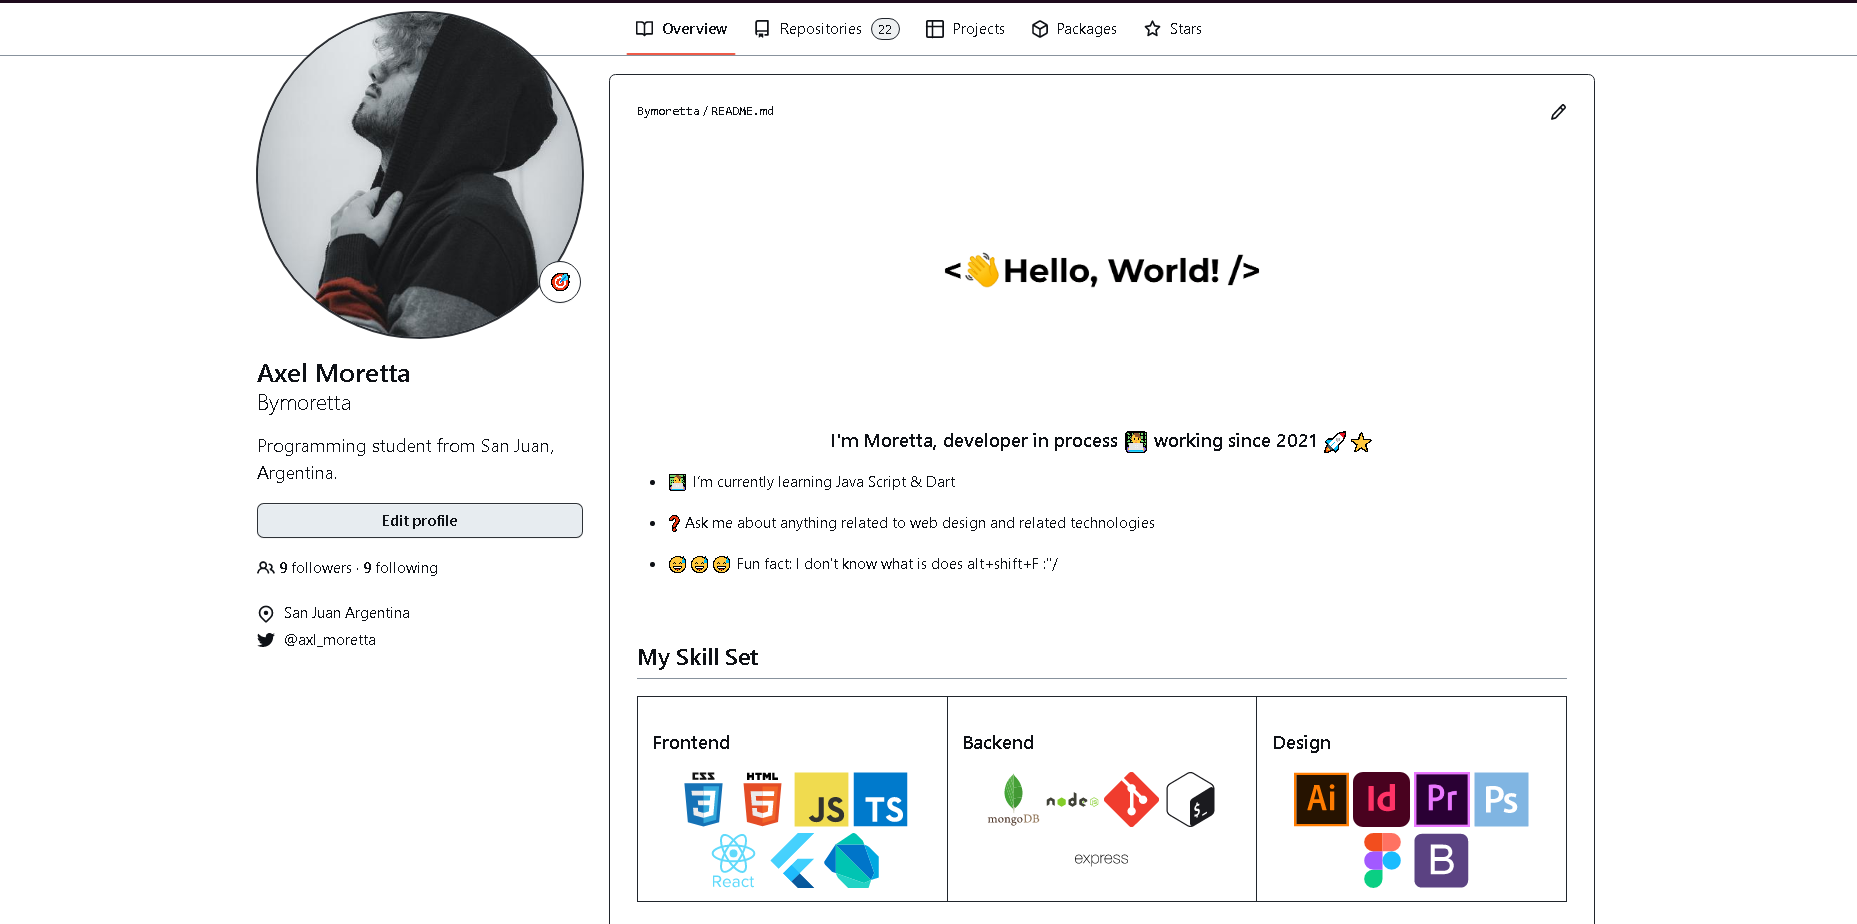Image resolution: width=1857 pixels, height=924 pixels.
Task: Click the Adobe Premiere Pr icon
Action: pos(1441,799)
